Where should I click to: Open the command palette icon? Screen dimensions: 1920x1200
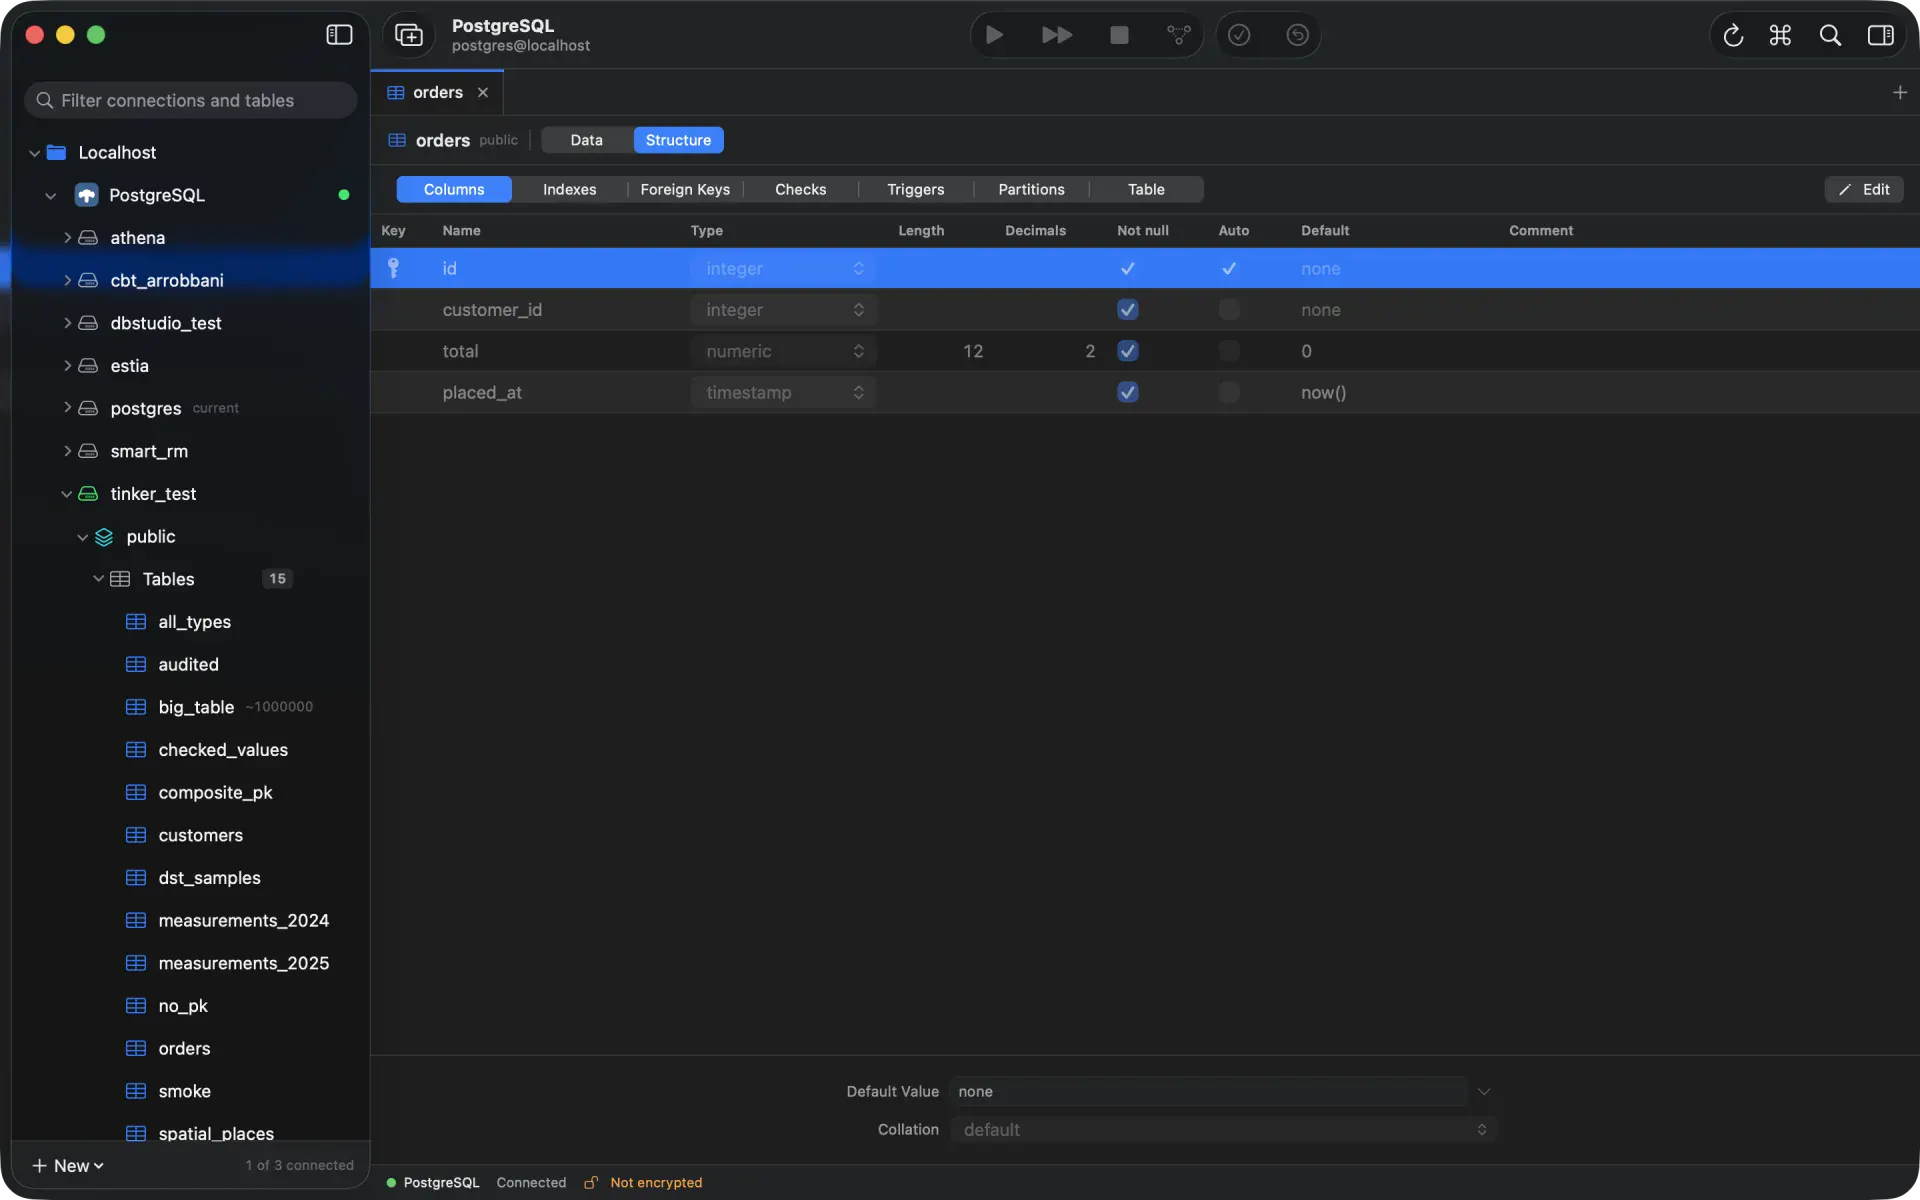tap(1780, 35)
